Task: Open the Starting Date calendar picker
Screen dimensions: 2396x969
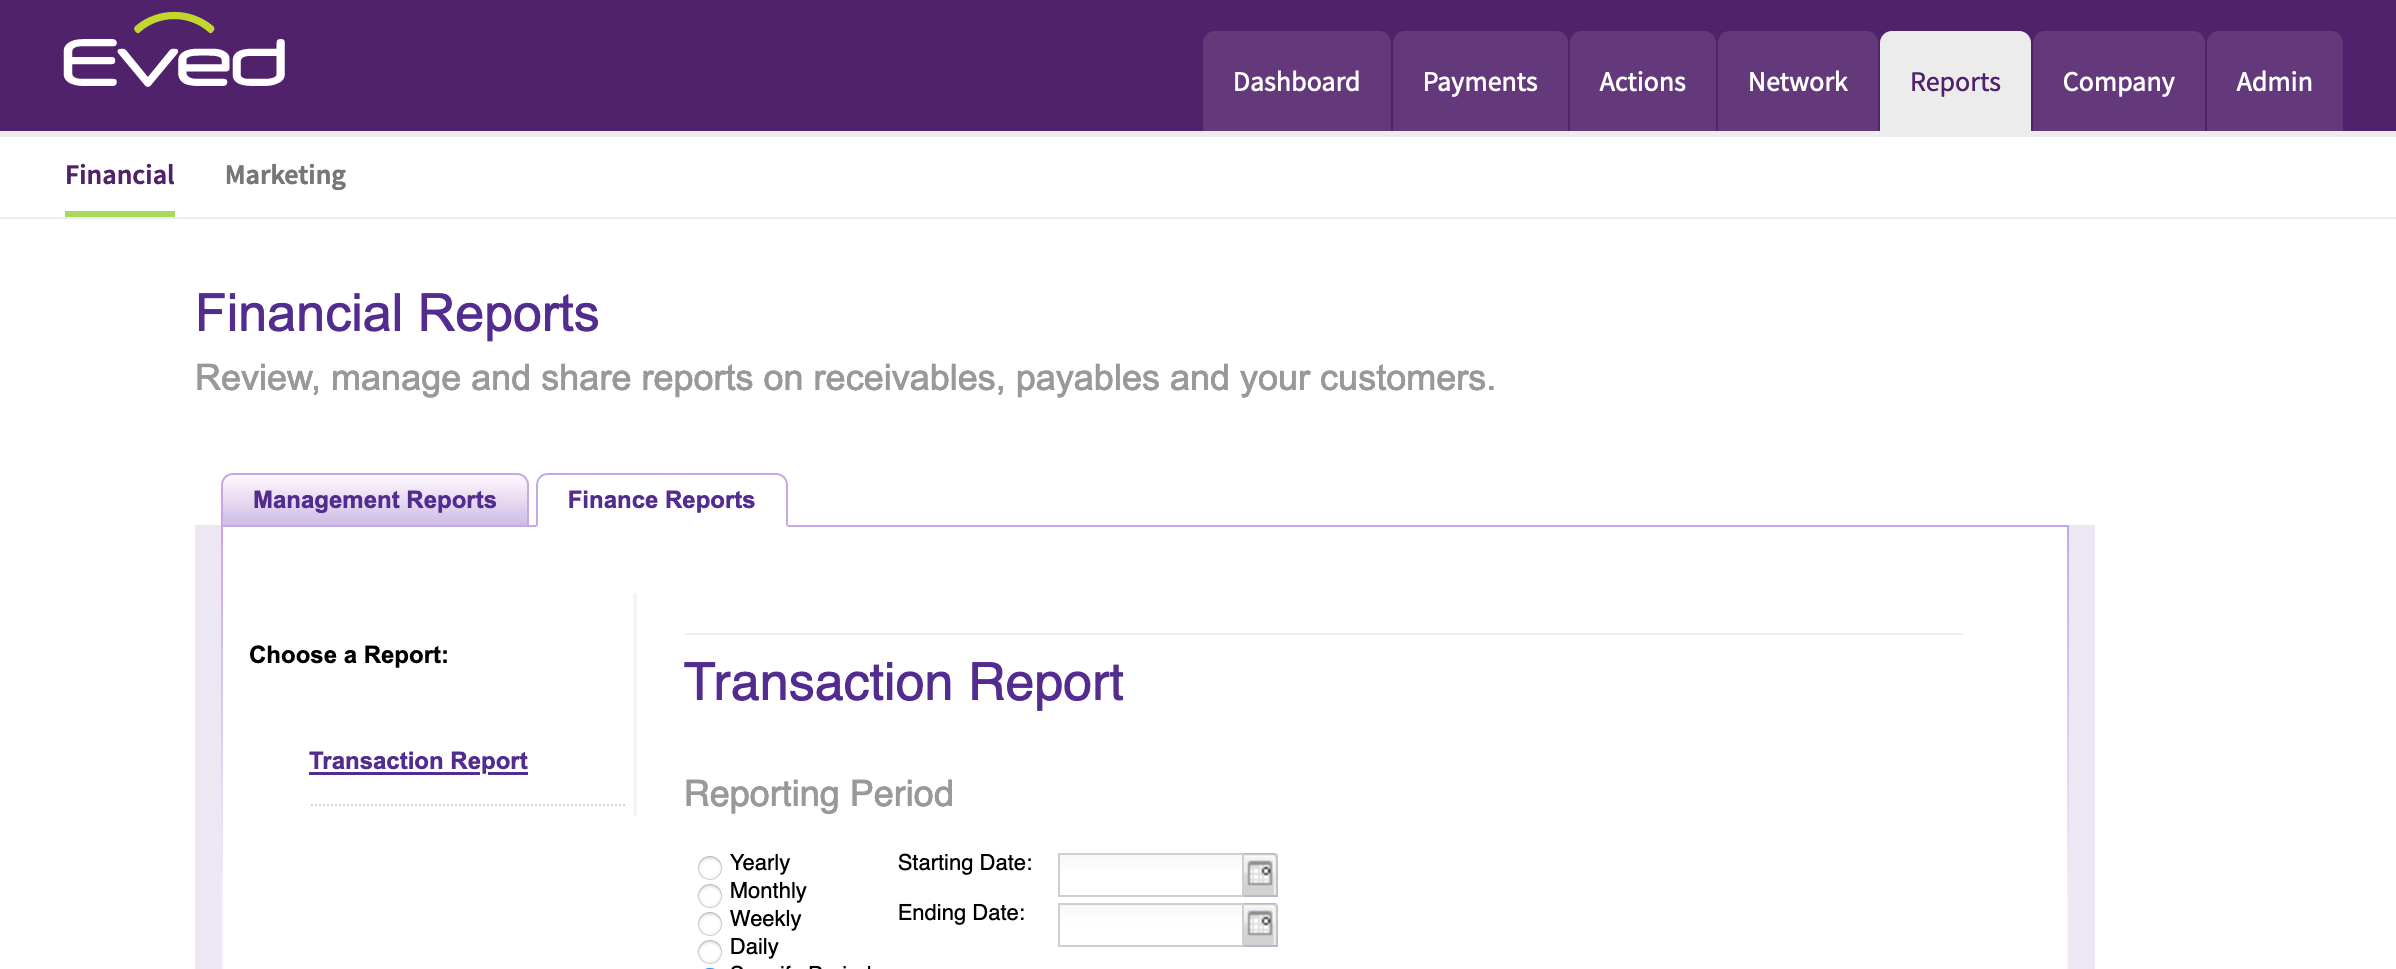Action: click(1262, 873)
